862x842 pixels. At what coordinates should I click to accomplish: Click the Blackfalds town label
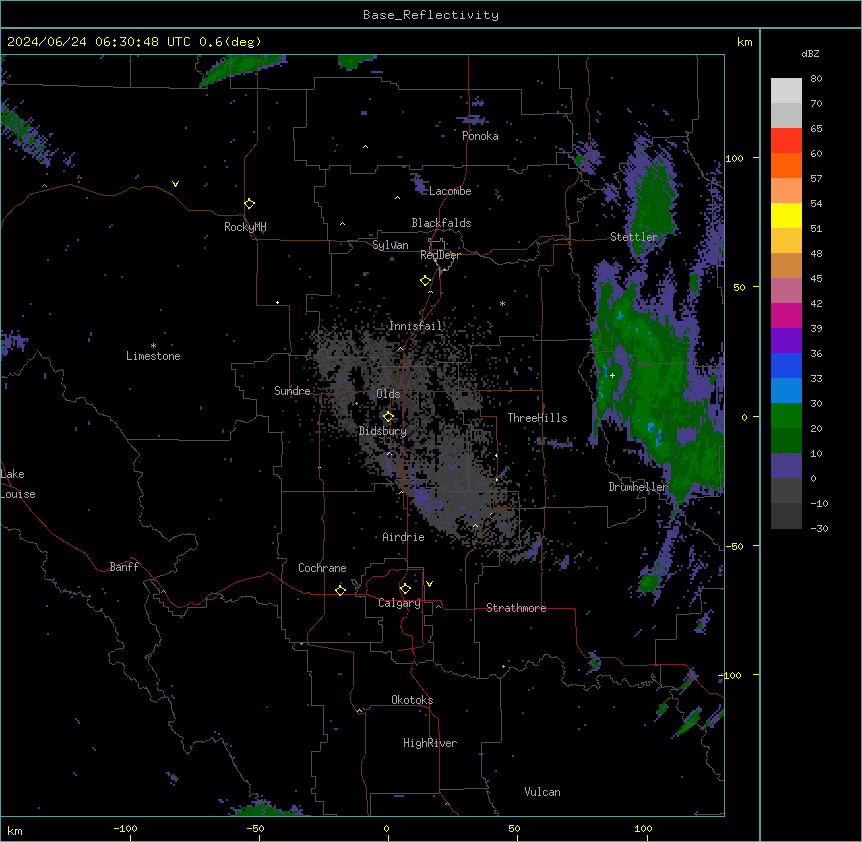pyautogui.click(x=441, y=223)
